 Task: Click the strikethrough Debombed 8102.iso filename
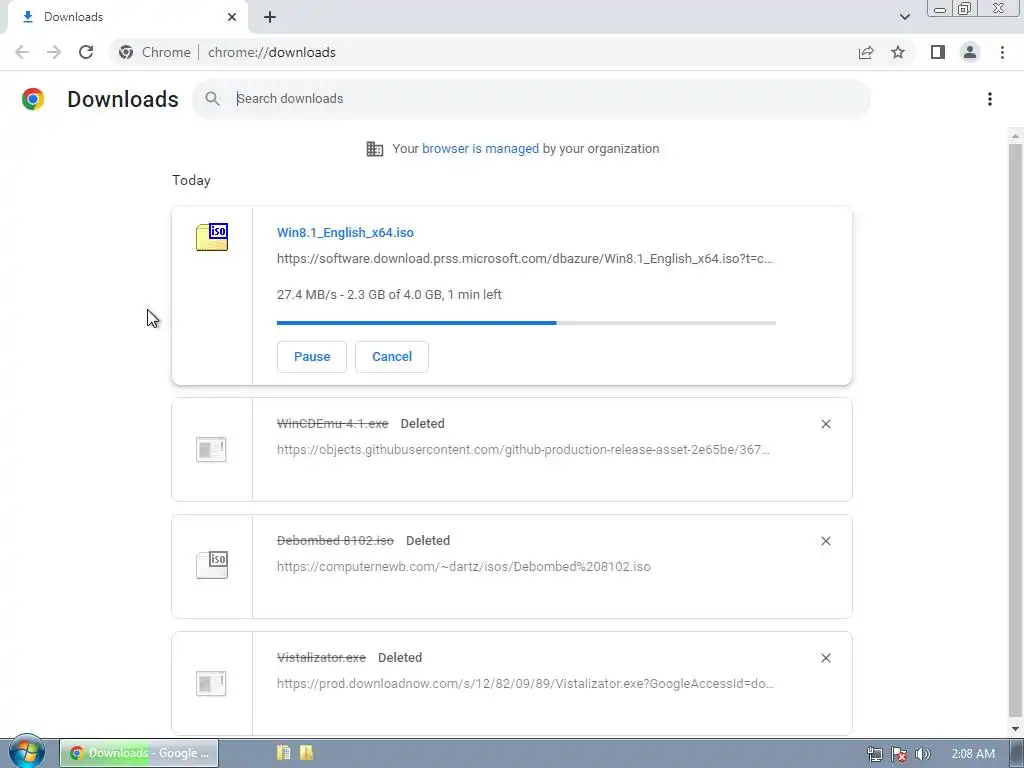coord(335,541)
